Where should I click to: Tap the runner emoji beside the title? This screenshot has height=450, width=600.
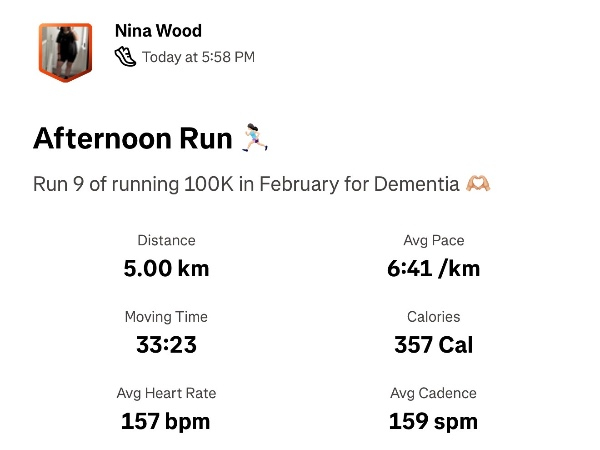[x=255, y=138]
